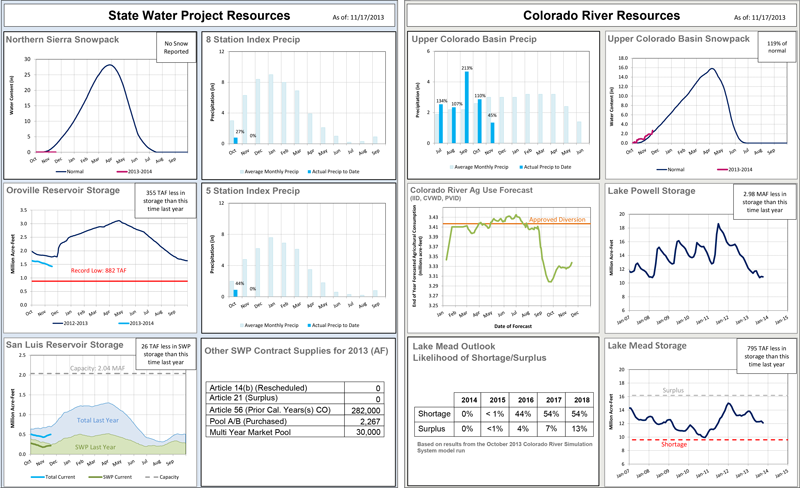Click the 2018 column header in Lake Mead Outlook
Screen dimensions: 800x488
(x=577, y=397)
